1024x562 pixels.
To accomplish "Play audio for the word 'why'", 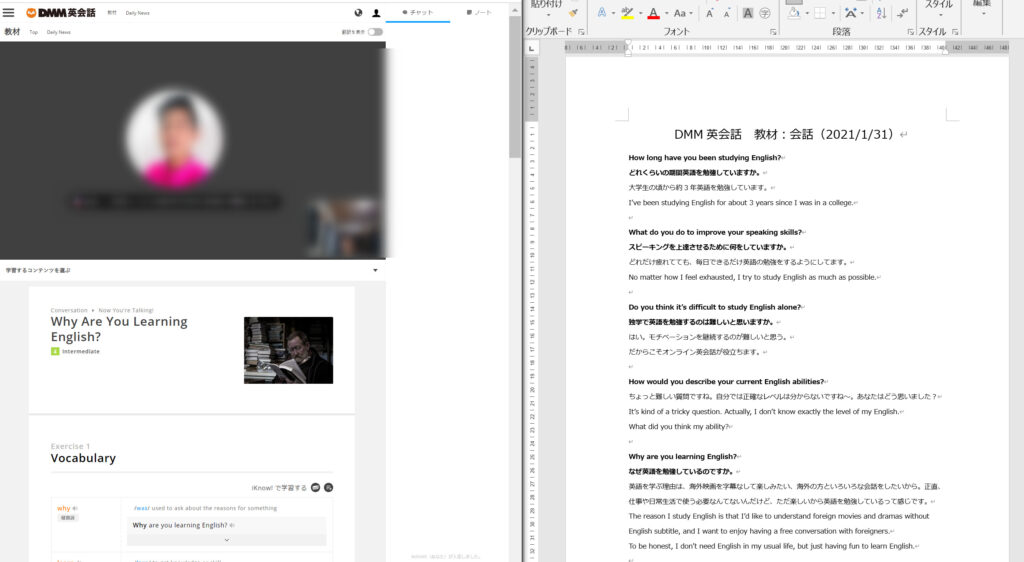I will click(75, 508).
